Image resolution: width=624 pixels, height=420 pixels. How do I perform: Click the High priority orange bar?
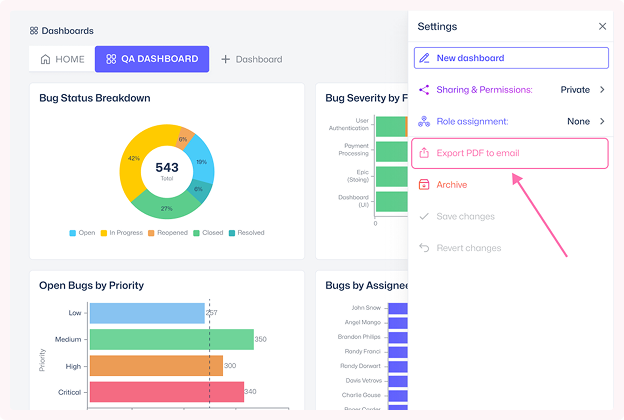(156, 365)
